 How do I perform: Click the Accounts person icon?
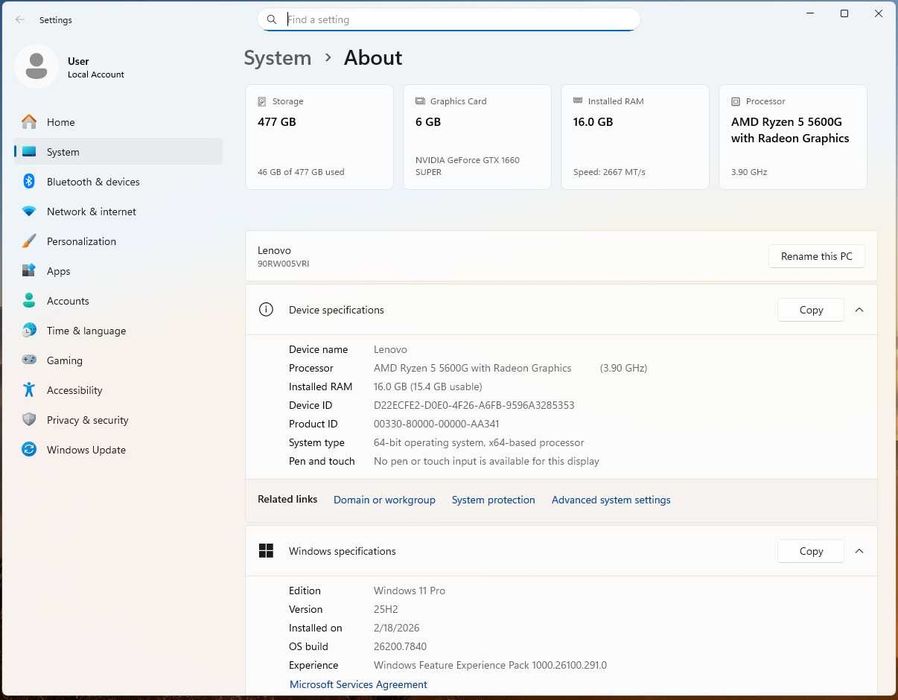point(29,300)
